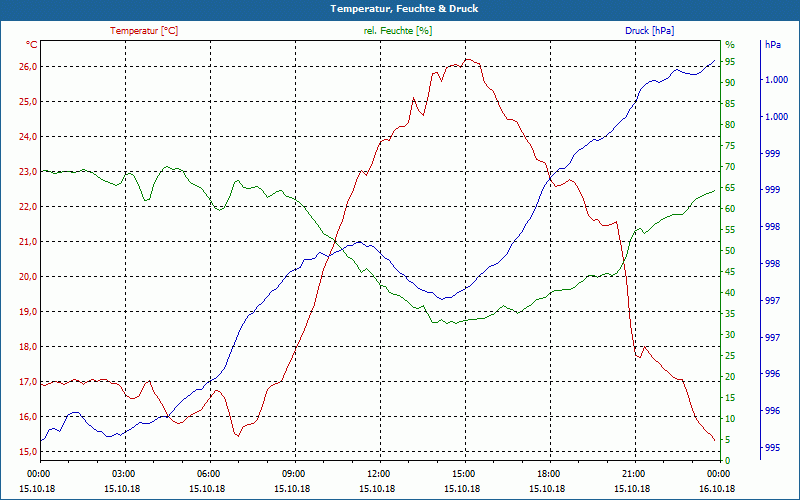
Task: Click the 40 humidity axis value
Action: pos(730,293)
